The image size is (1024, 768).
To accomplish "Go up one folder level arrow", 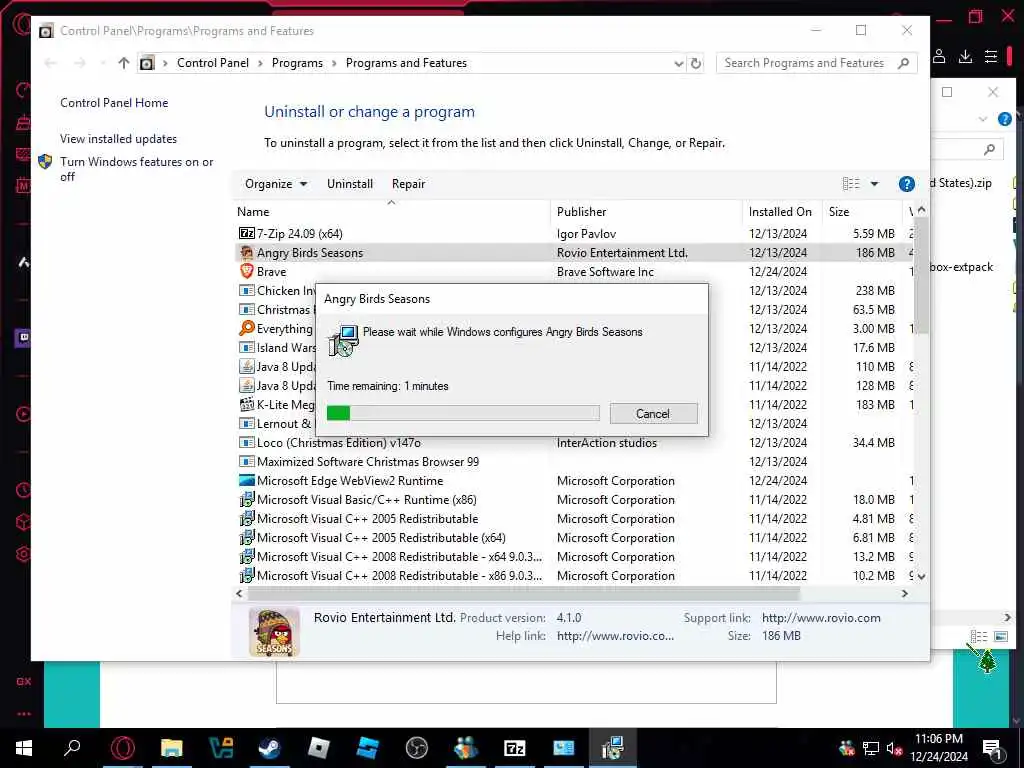I will pos(123,63).
